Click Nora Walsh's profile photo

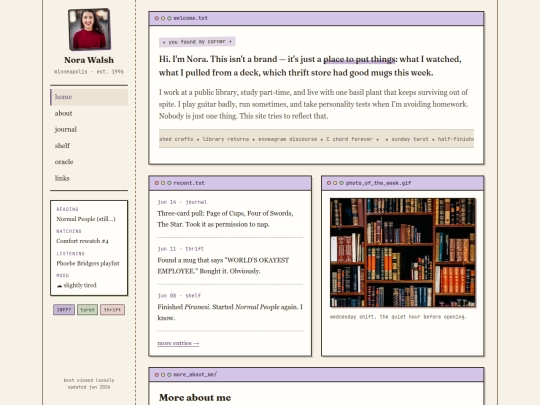click(89, 30)
